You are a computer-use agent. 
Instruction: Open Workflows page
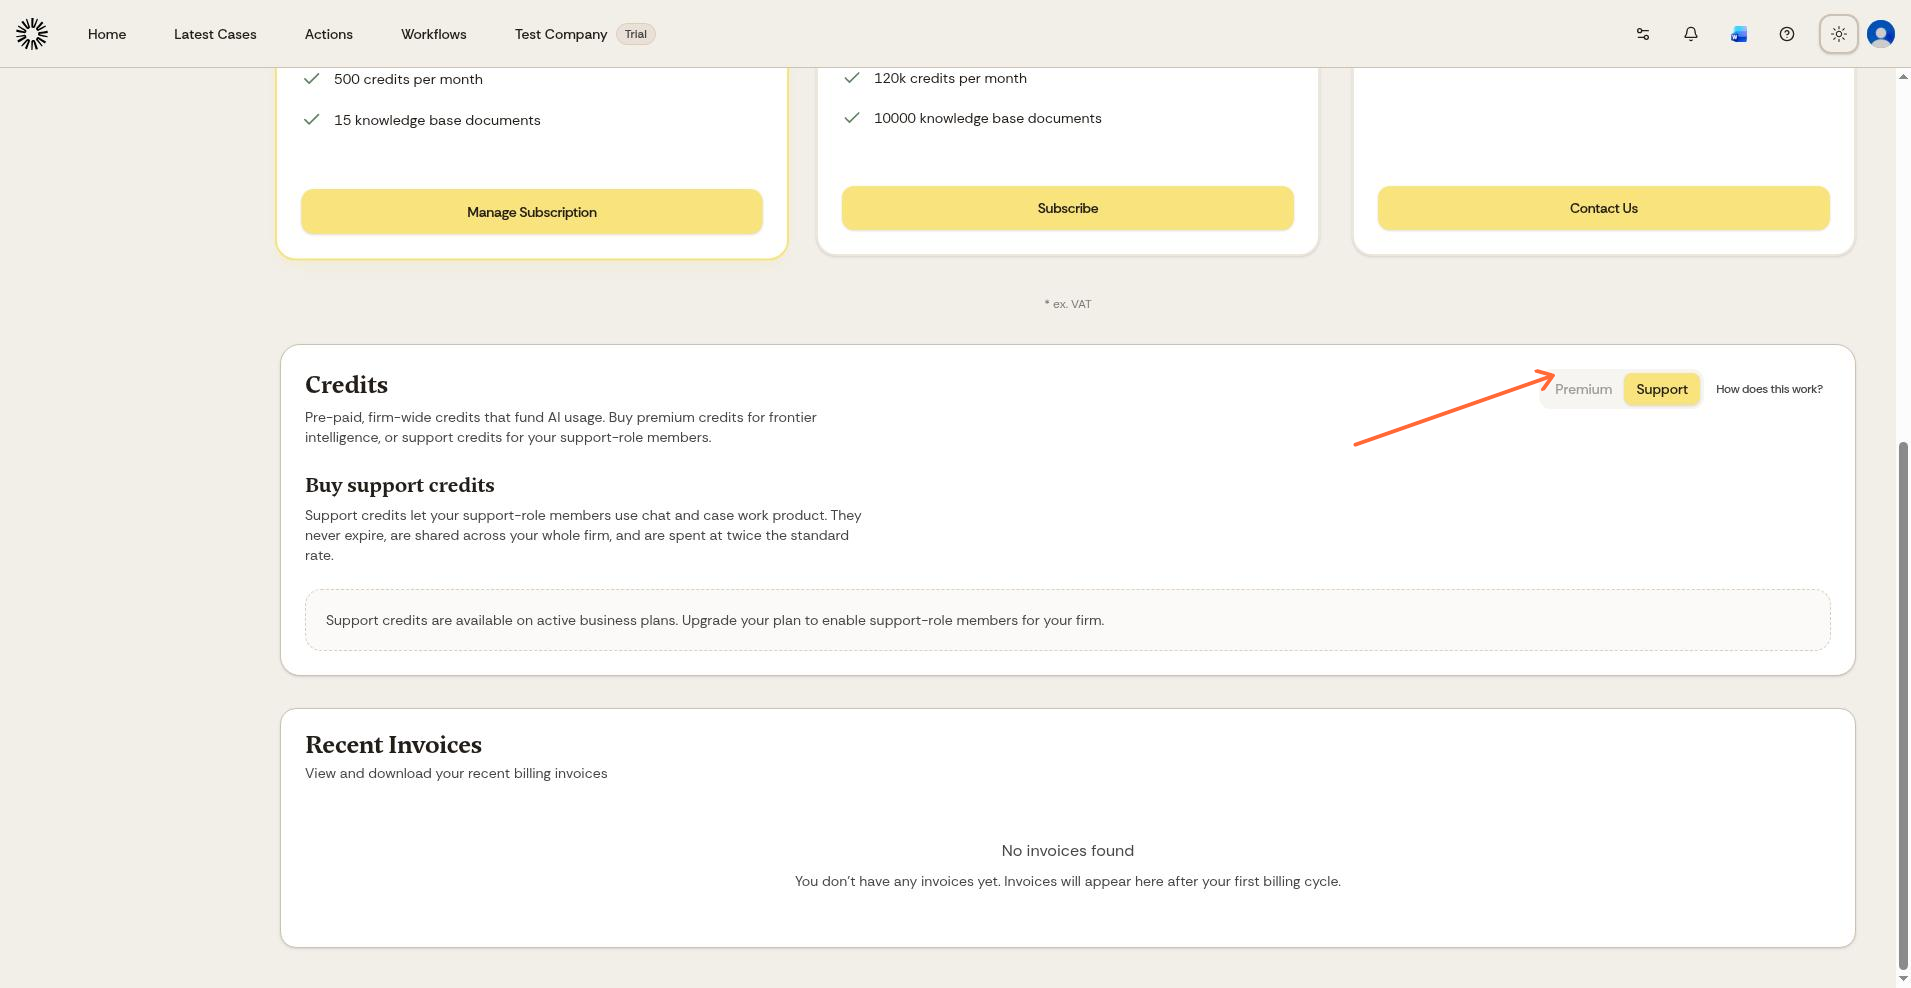(434, 34)
